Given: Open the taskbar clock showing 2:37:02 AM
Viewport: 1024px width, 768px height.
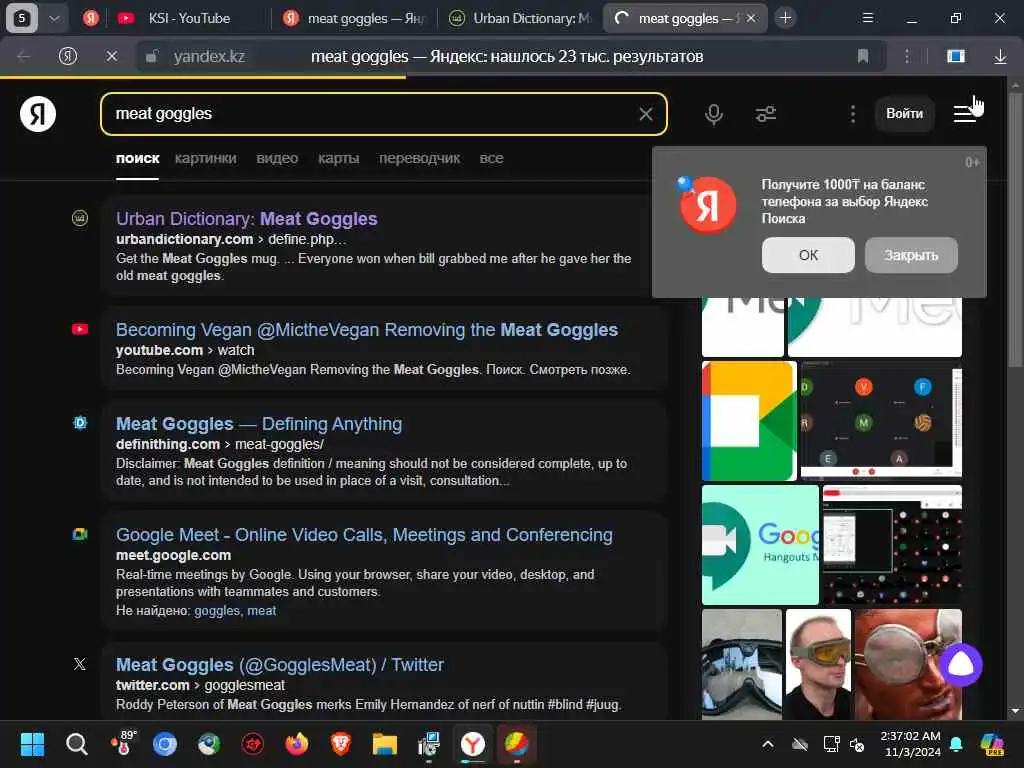Looking at the screenshot, I should (x=910, y=744).
